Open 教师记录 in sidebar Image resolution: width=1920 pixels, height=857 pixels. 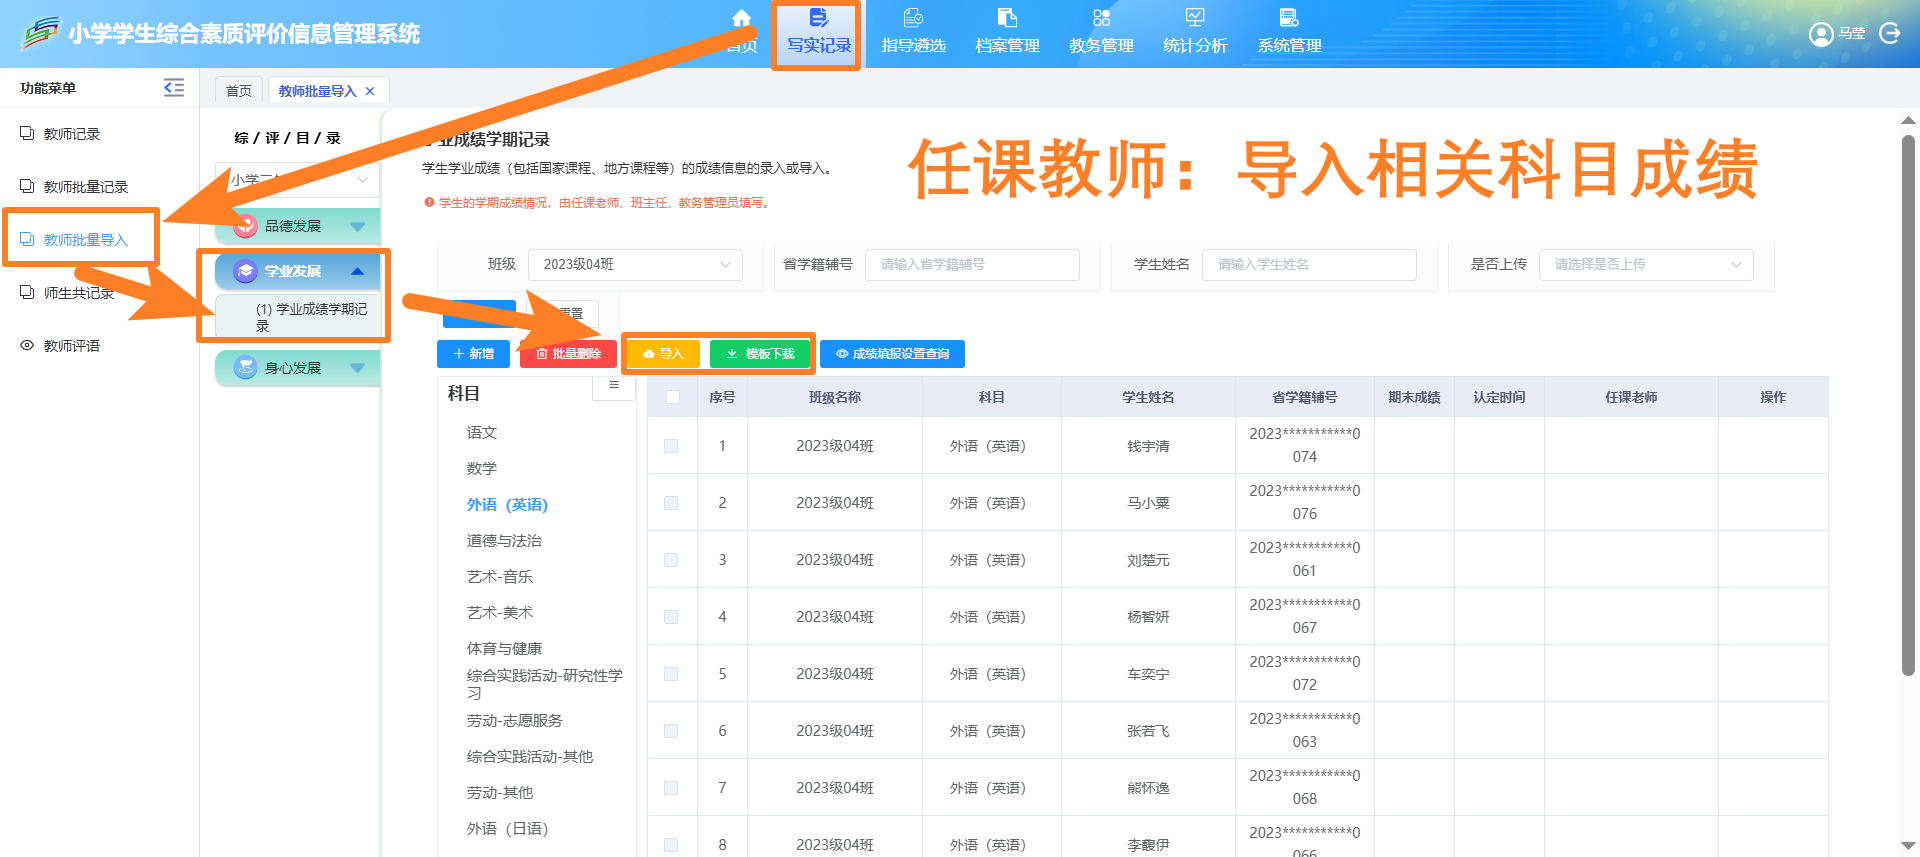(x=72, y=134)
